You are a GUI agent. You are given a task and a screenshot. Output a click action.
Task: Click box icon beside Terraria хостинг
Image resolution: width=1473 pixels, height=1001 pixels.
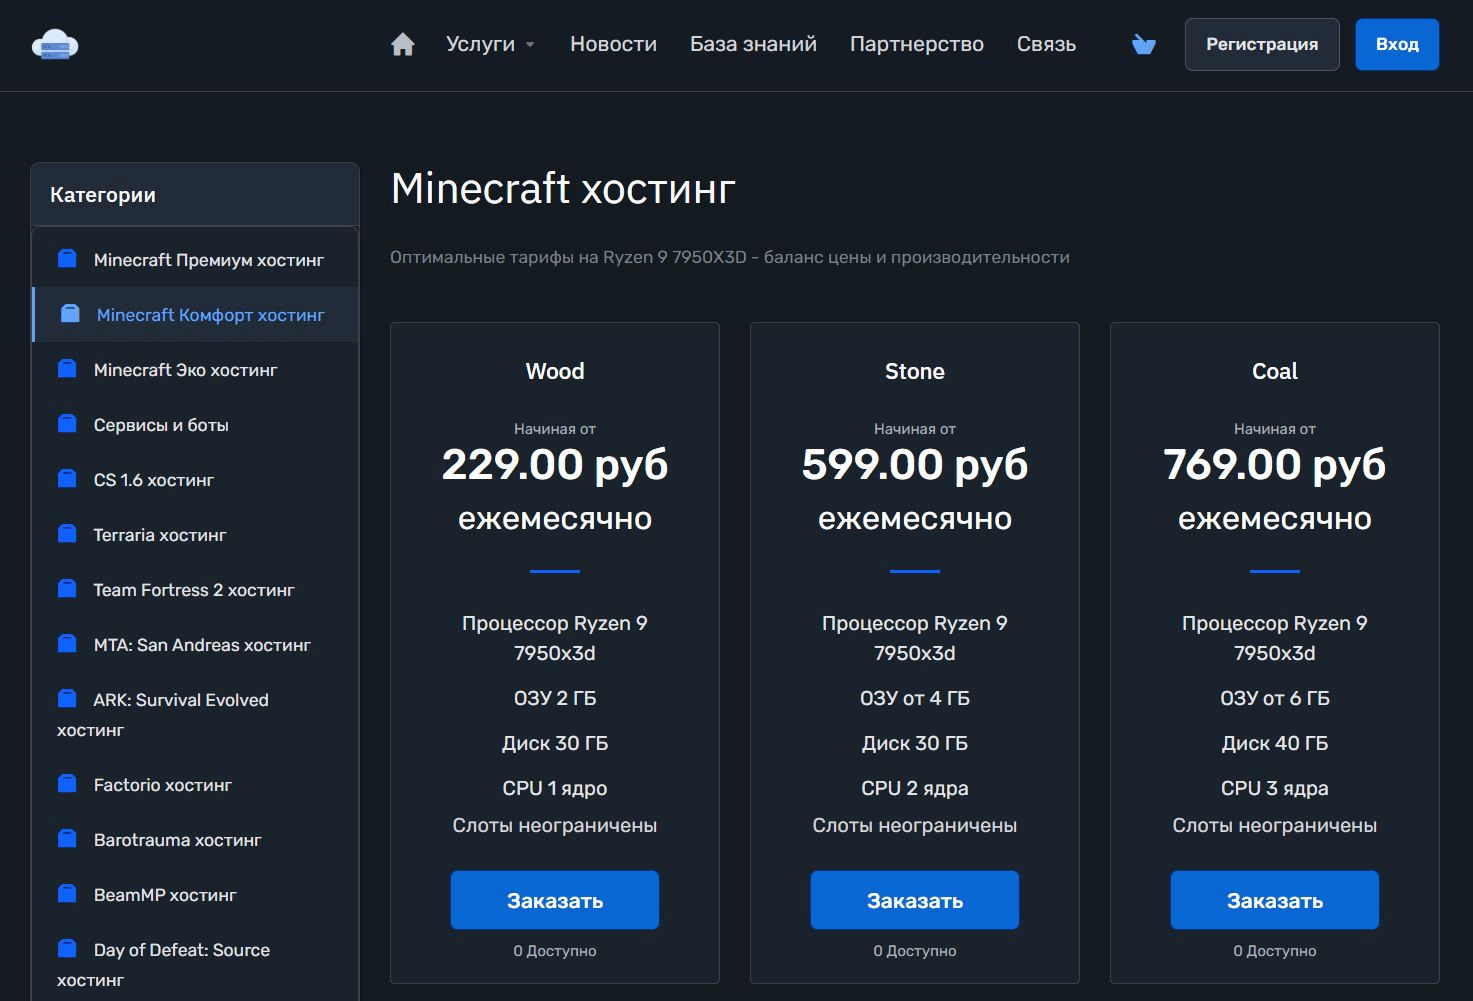[67, 534]
